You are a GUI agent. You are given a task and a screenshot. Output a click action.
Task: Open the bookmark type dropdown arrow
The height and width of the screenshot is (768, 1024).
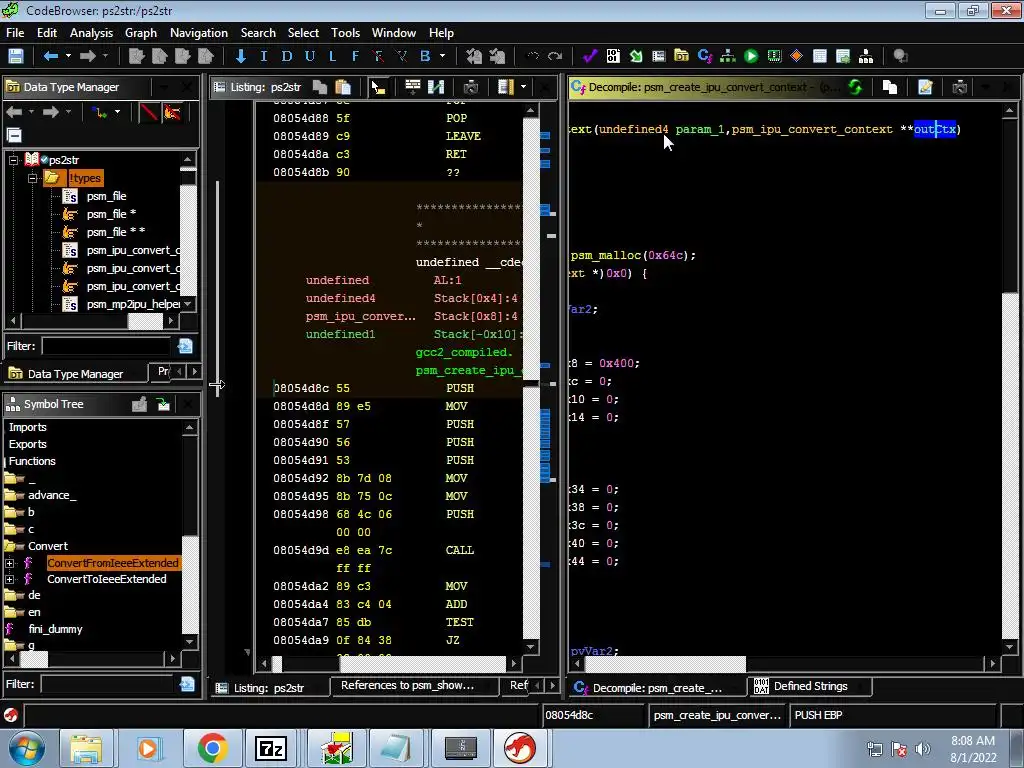[442, 56]
